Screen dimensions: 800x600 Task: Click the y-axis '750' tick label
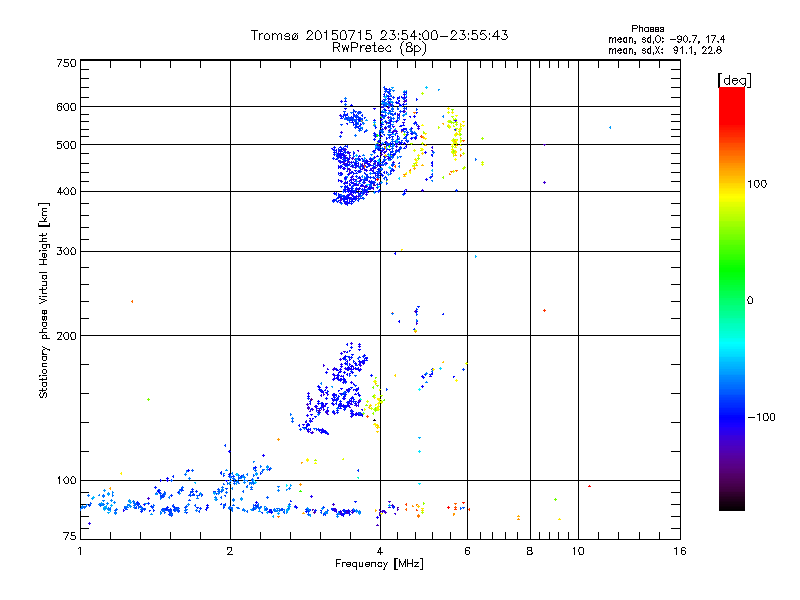pos(66,63)
